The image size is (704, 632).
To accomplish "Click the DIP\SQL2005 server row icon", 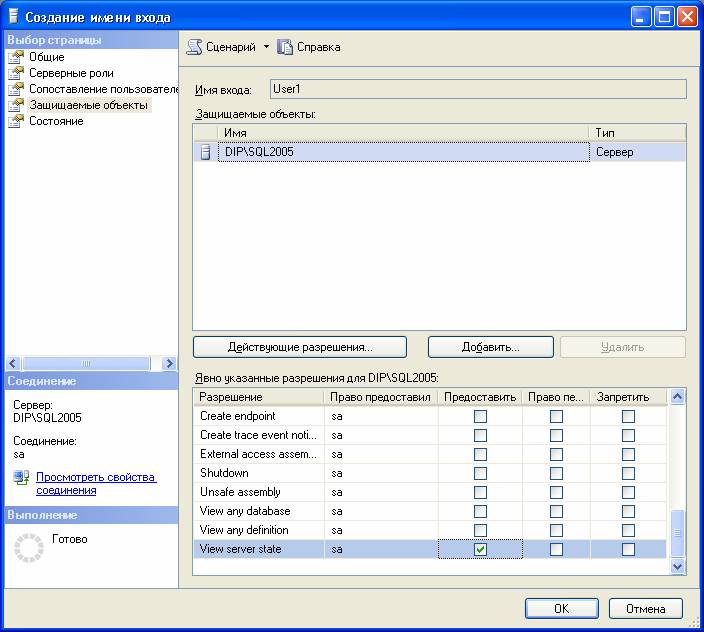I will coord(206,152).
